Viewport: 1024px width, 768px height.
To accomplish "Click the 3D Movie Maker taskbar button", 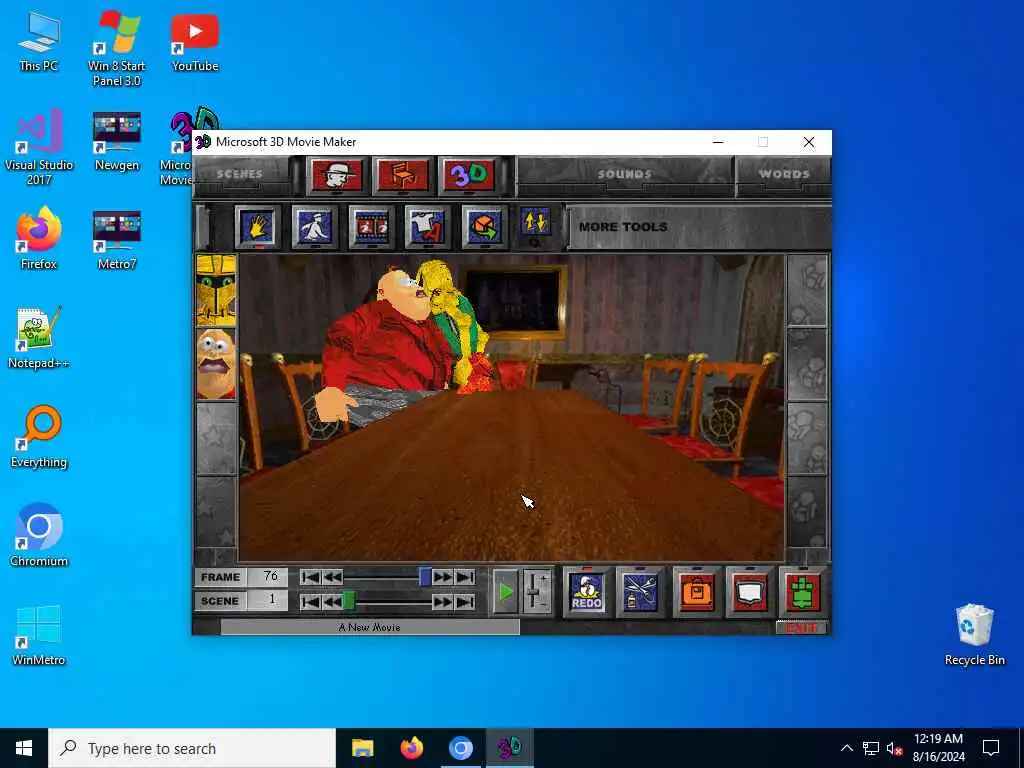I will point(509,748).
